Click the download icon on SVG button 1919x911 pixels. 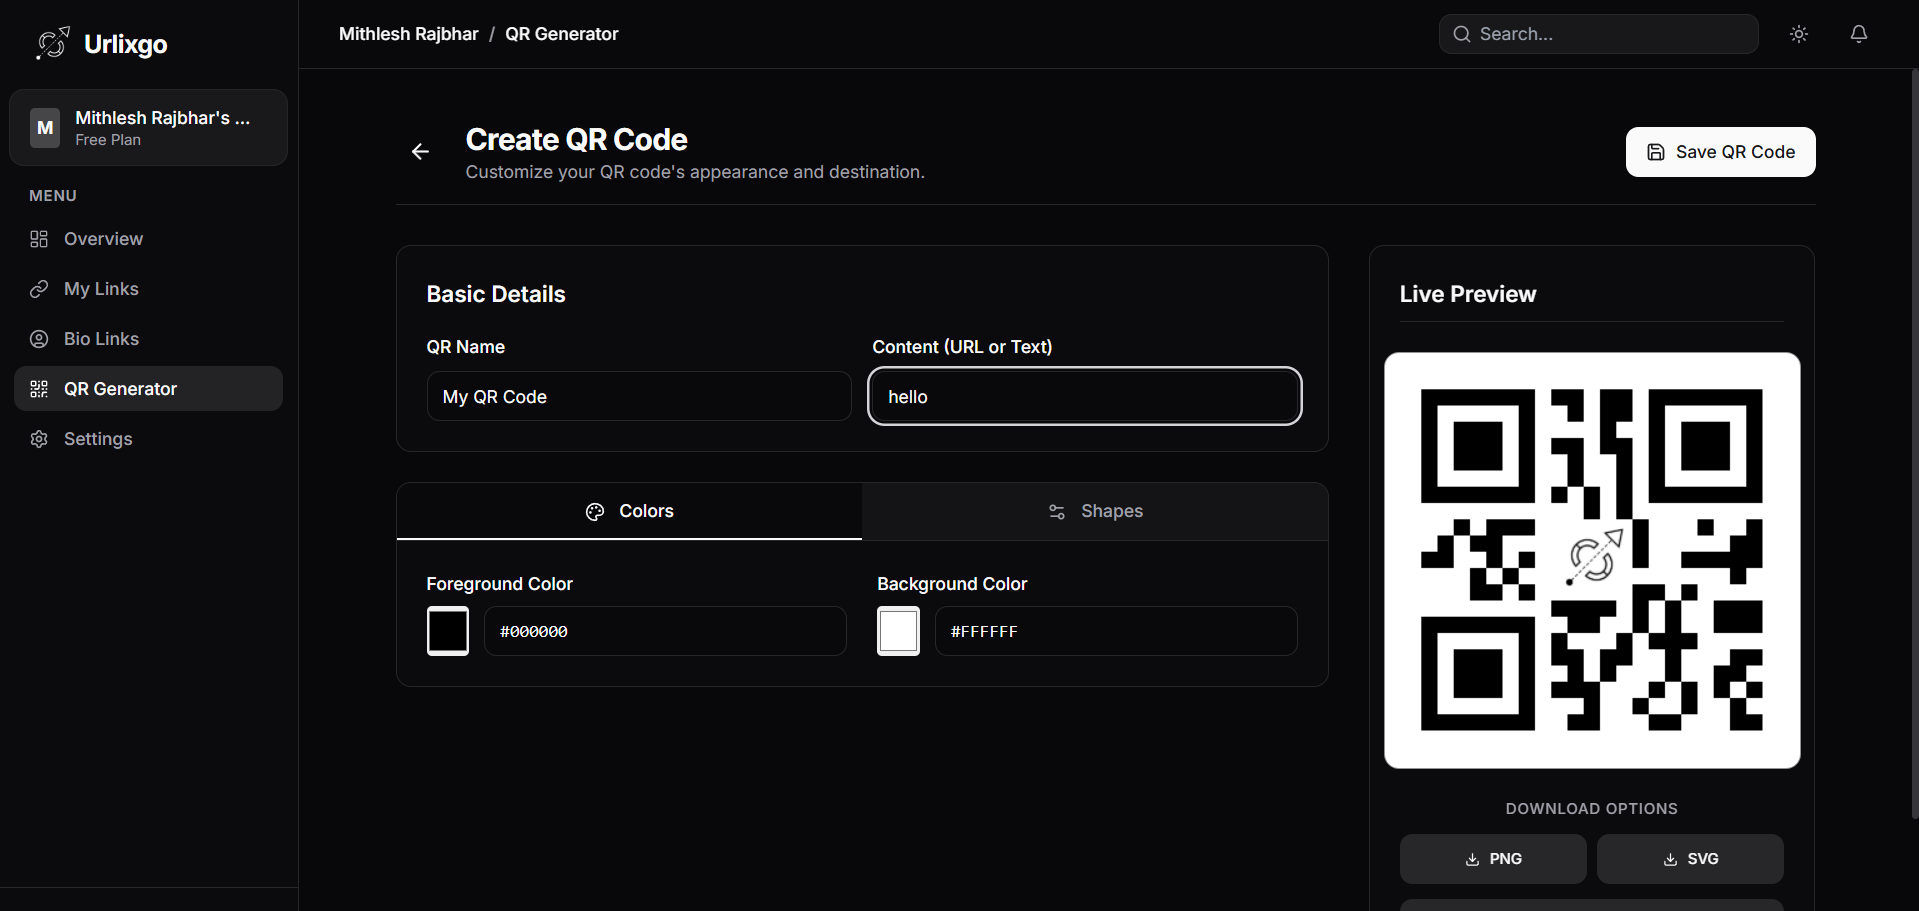point(1670,859)
